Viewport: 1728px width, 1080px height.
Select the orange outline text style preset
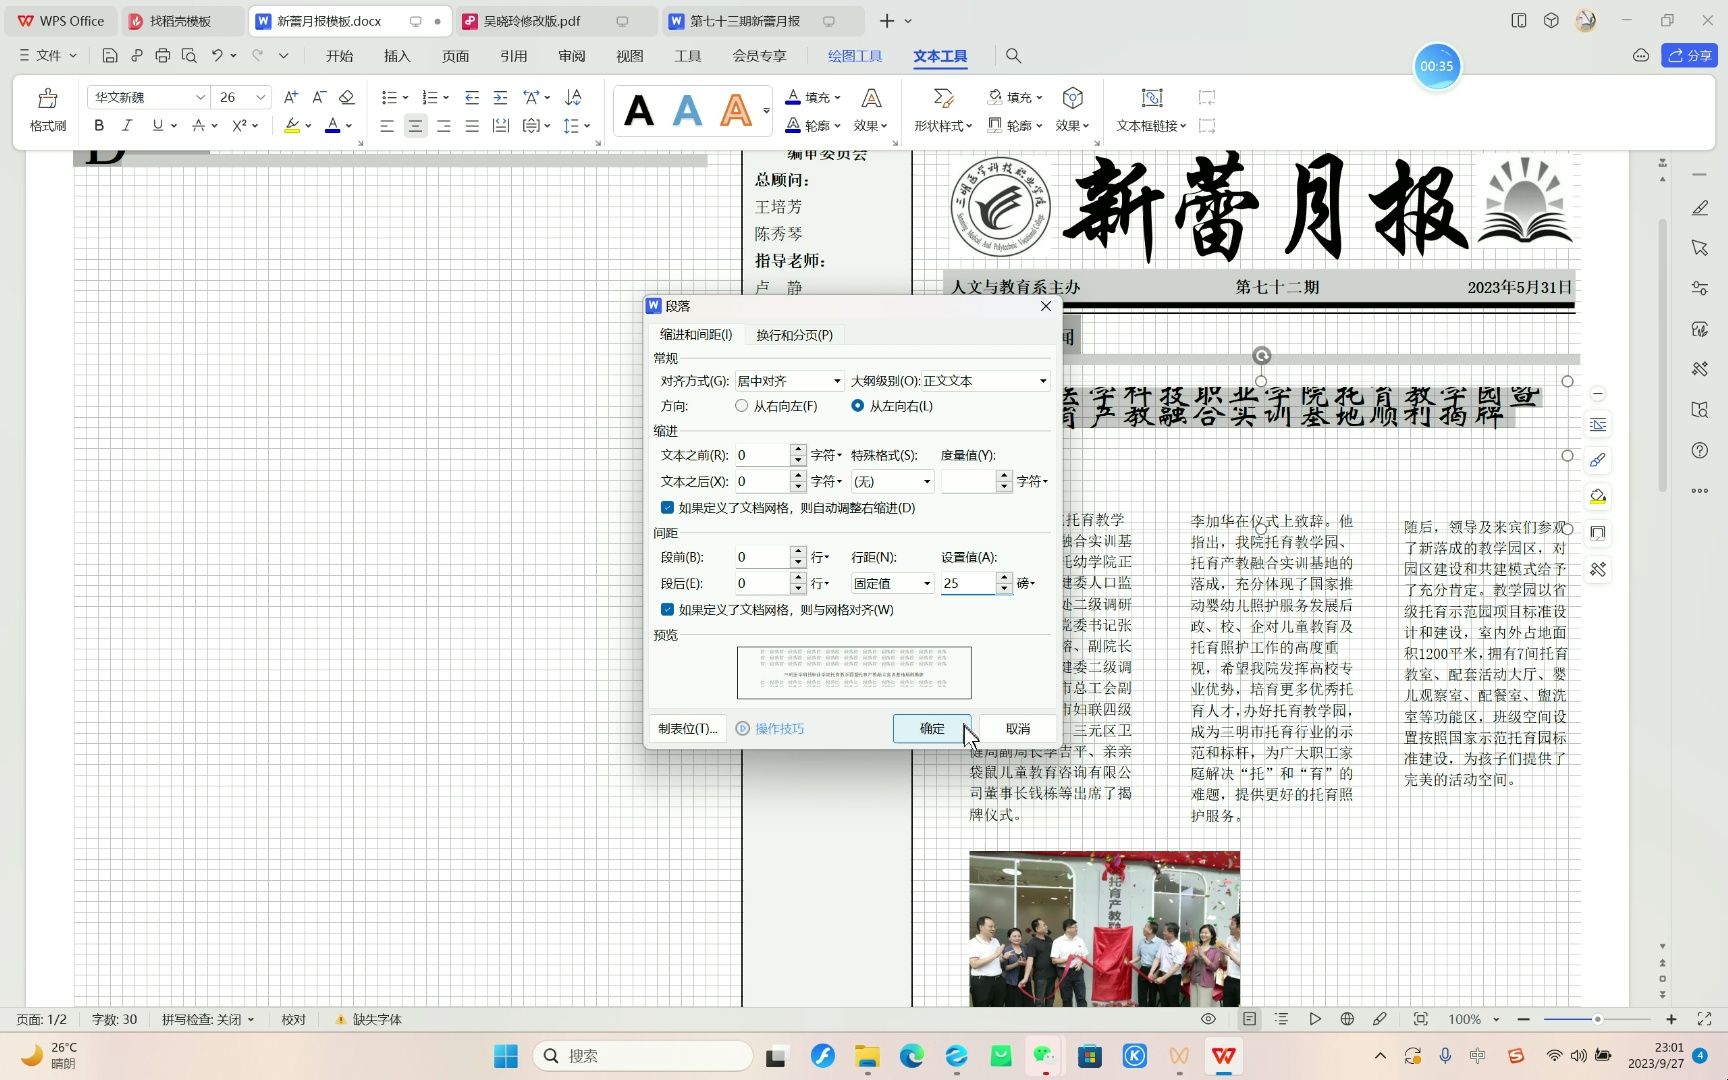pyautogui.click(x=736, y=110)
